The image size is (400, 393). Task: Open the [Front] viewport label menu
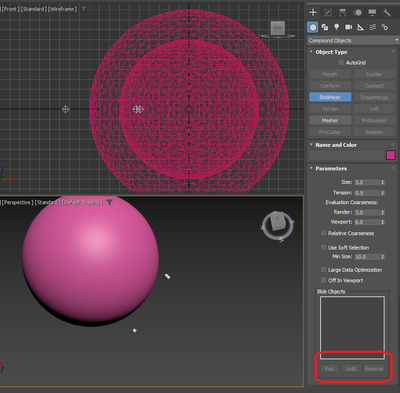(10, 9)
